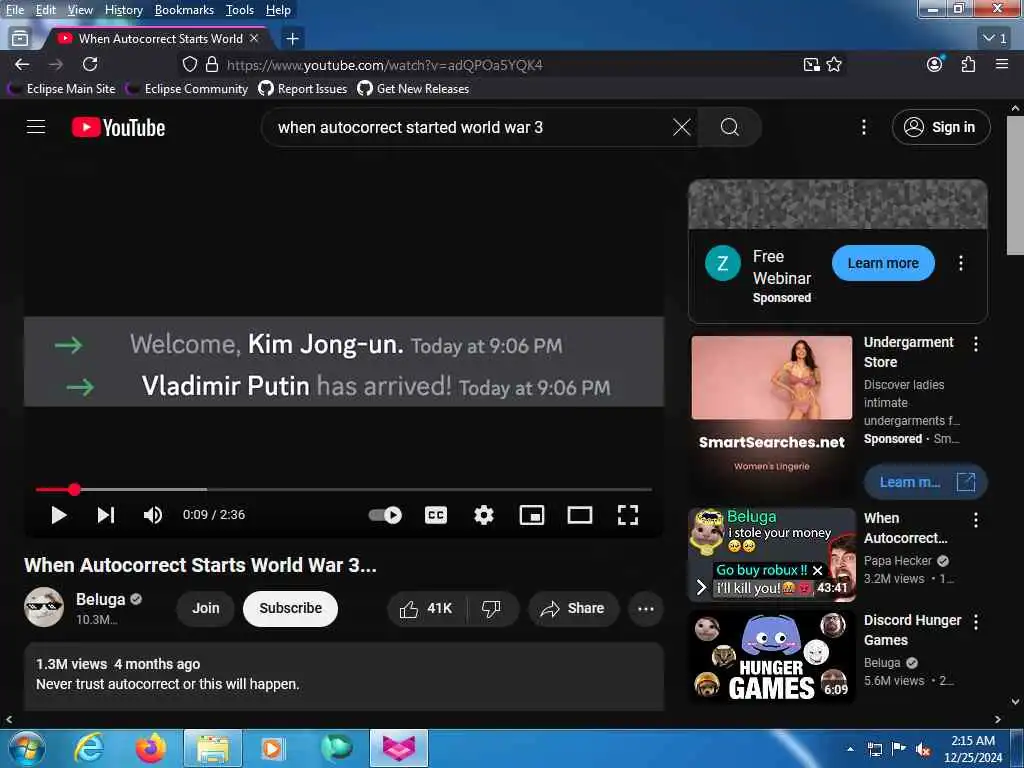The width and height of the screenshot is (1024, 768).
Task: Open Undergarment Store ad options menu
Action: [976, 344]
